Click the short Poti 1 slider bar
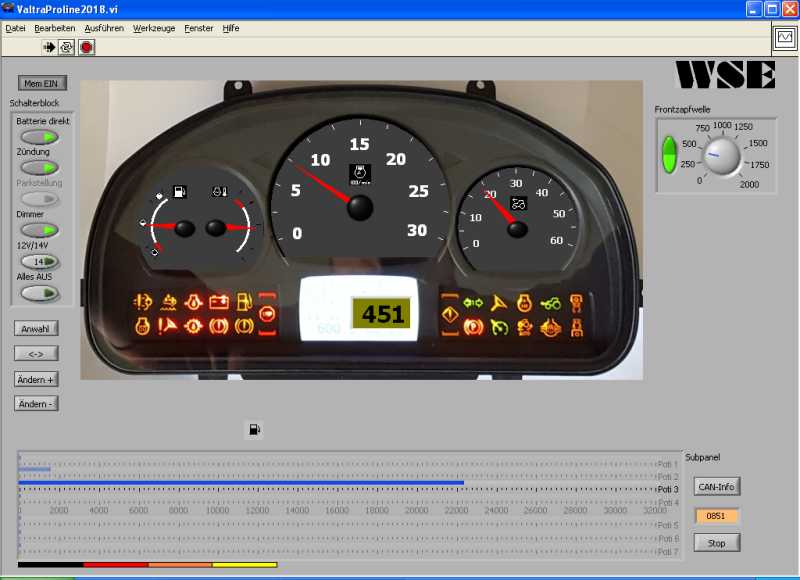 [x=35, y=469]
